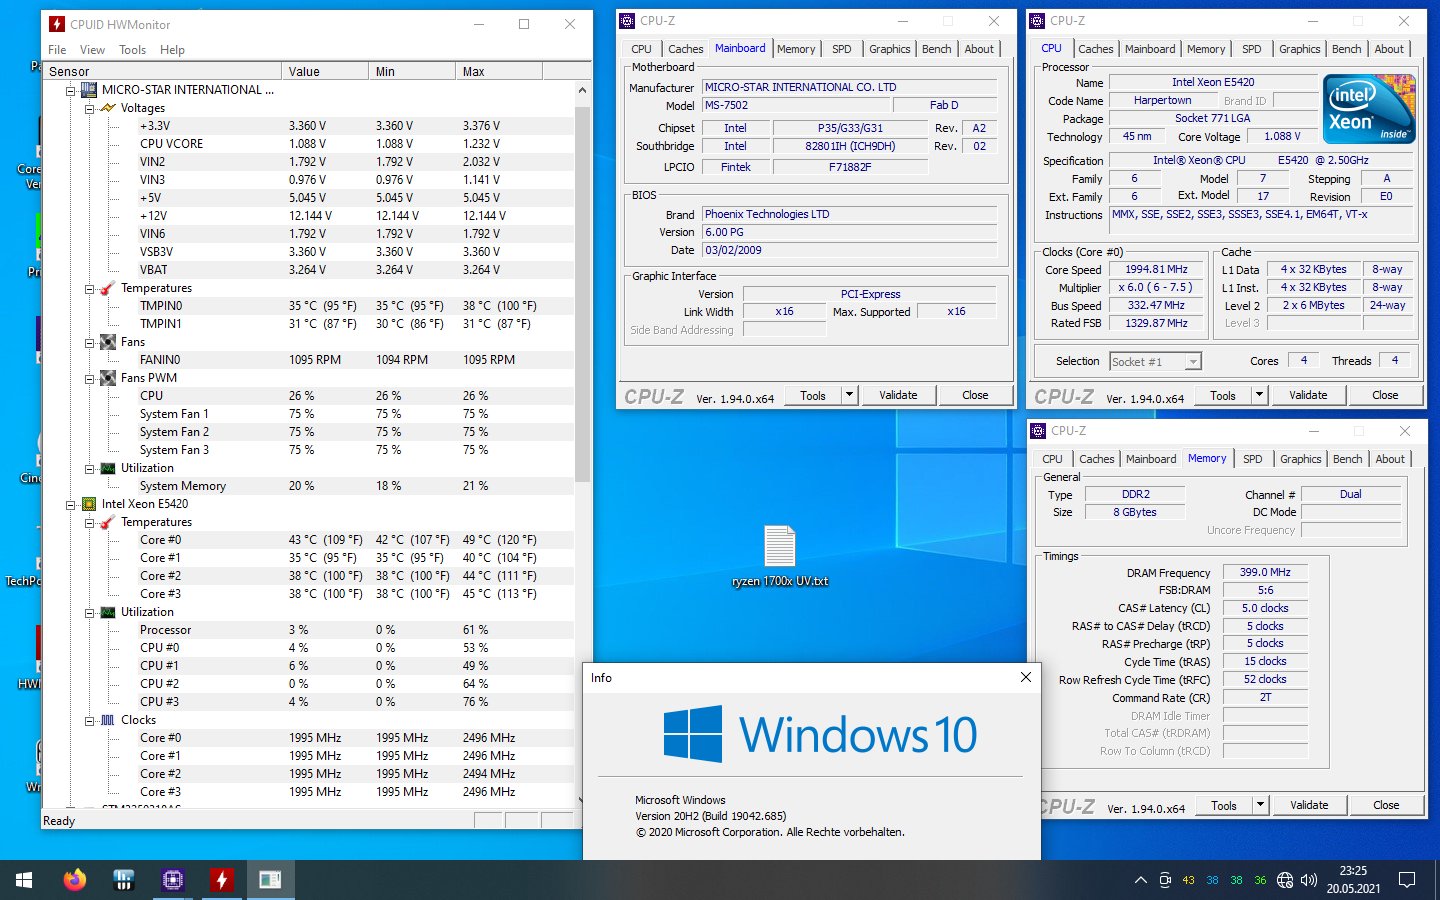Click the Max column header
Image resolution: width=1440 pixels, height=900 pixels.
point(499,71)
